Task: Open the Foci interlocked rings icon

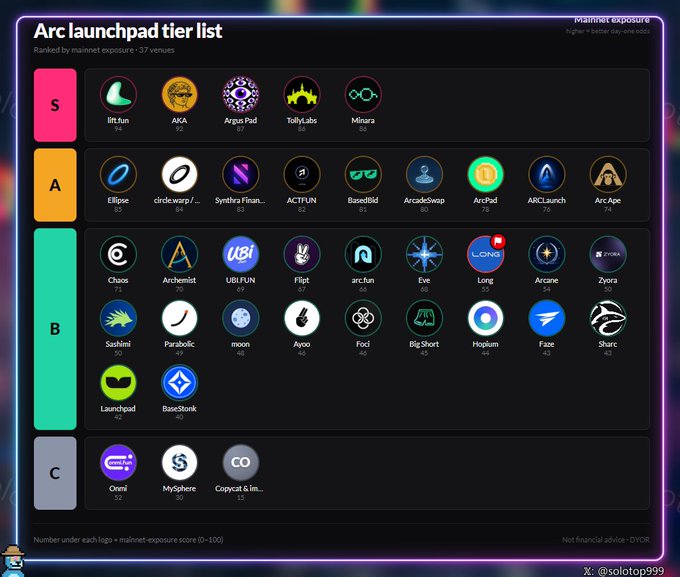Action: click(x=363, y=318)
